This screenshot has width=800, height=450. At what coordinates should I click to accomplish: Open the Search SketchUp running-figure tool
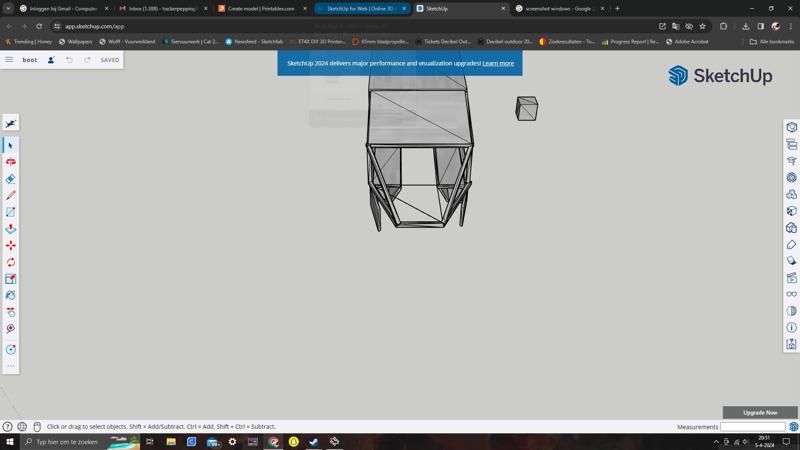click(x=11, y=123)
